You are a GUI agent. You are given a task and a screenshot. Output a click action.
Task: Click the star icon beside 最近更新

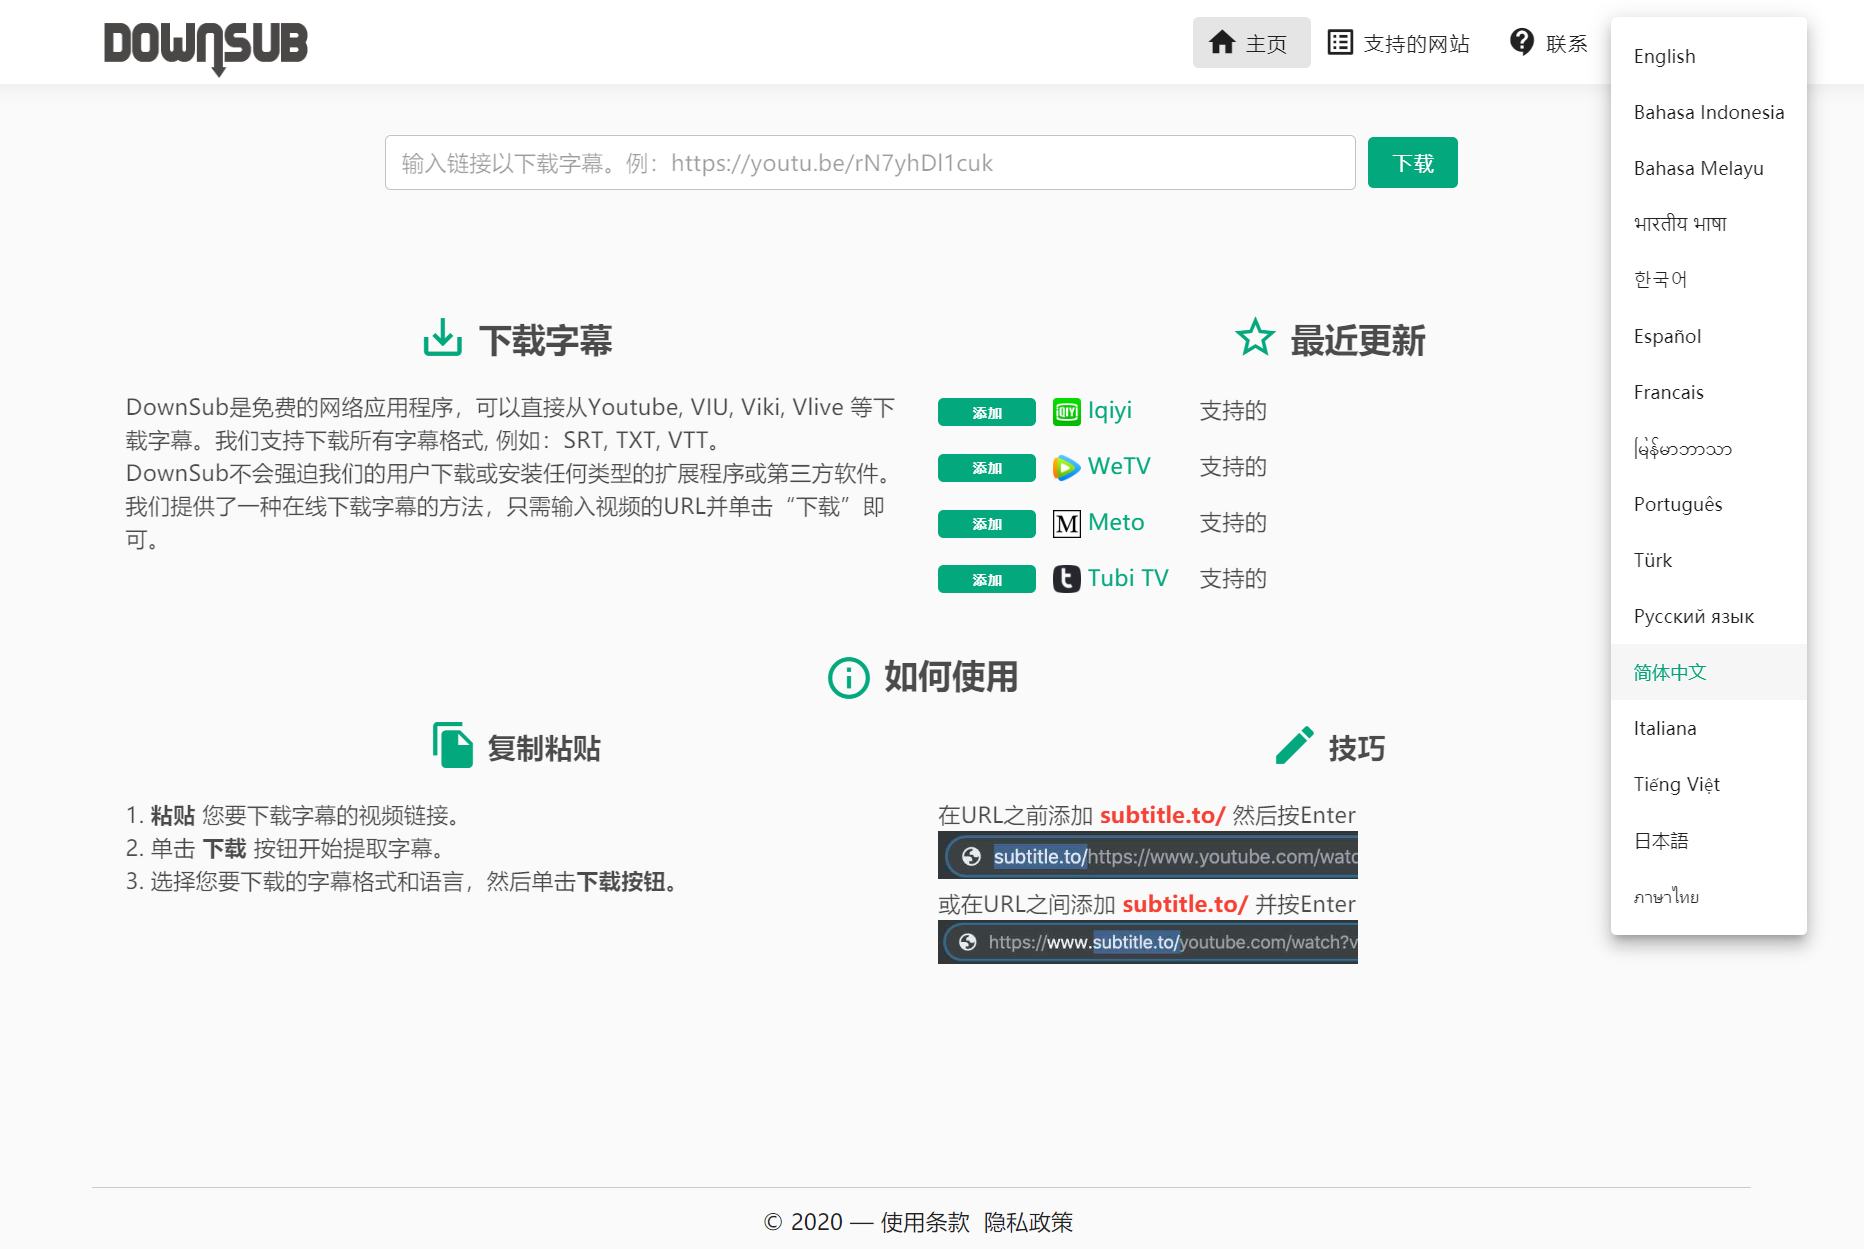point(1255,337)
